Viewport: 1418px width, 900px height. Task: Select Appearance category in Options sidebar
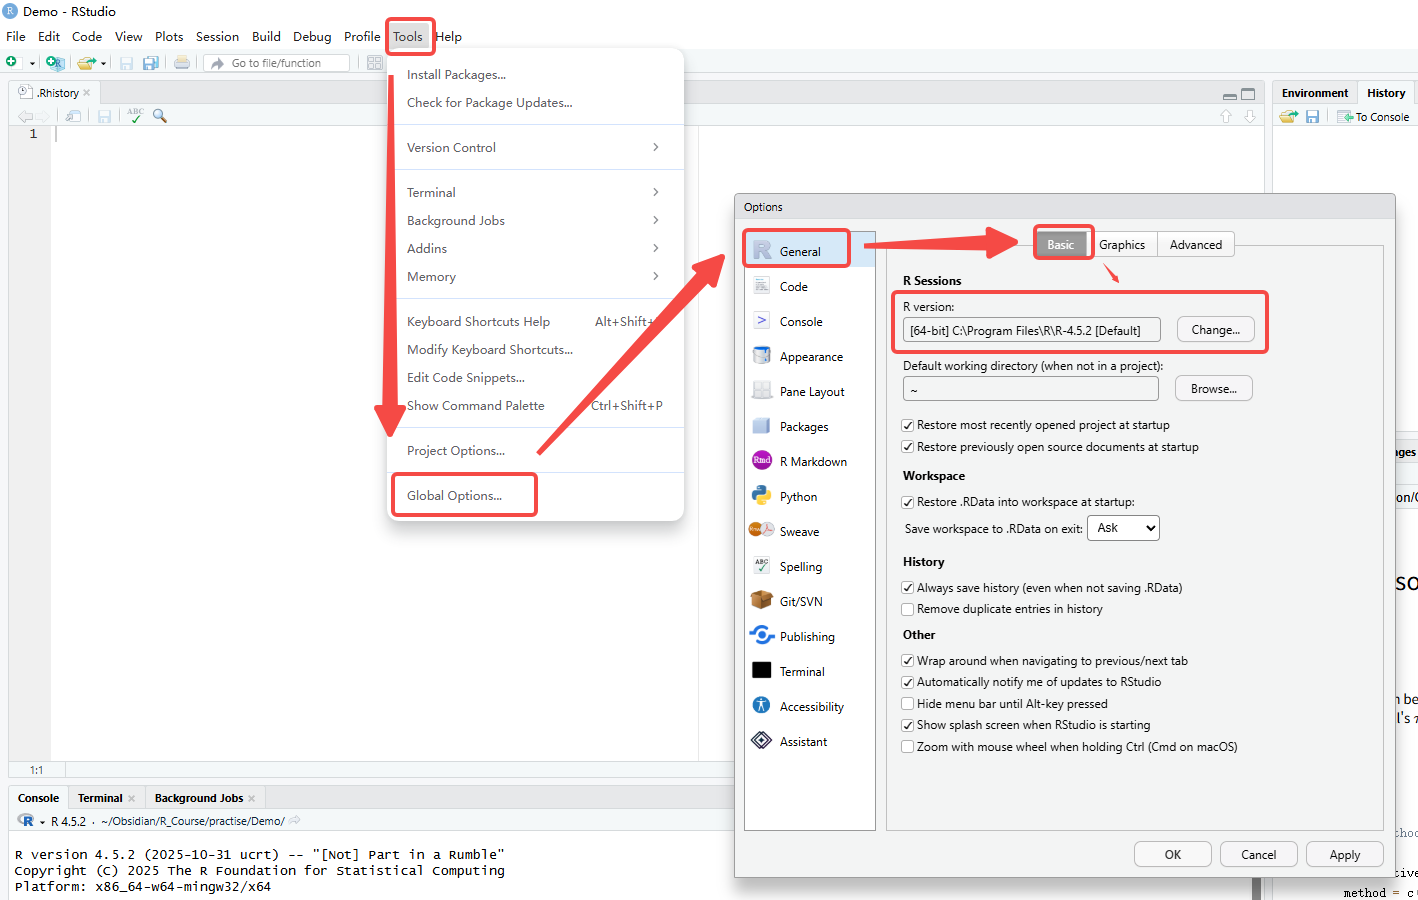coord(810,357)
